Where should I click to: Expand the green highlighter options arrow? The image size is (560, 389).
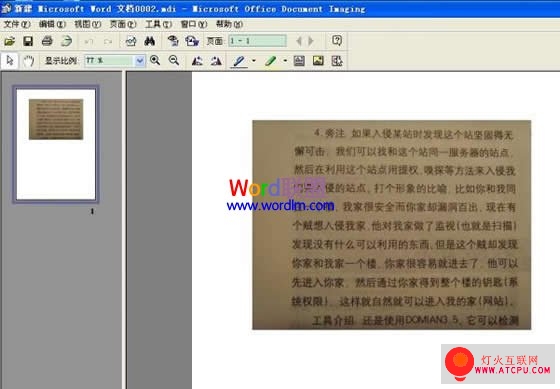pos(285,61)
